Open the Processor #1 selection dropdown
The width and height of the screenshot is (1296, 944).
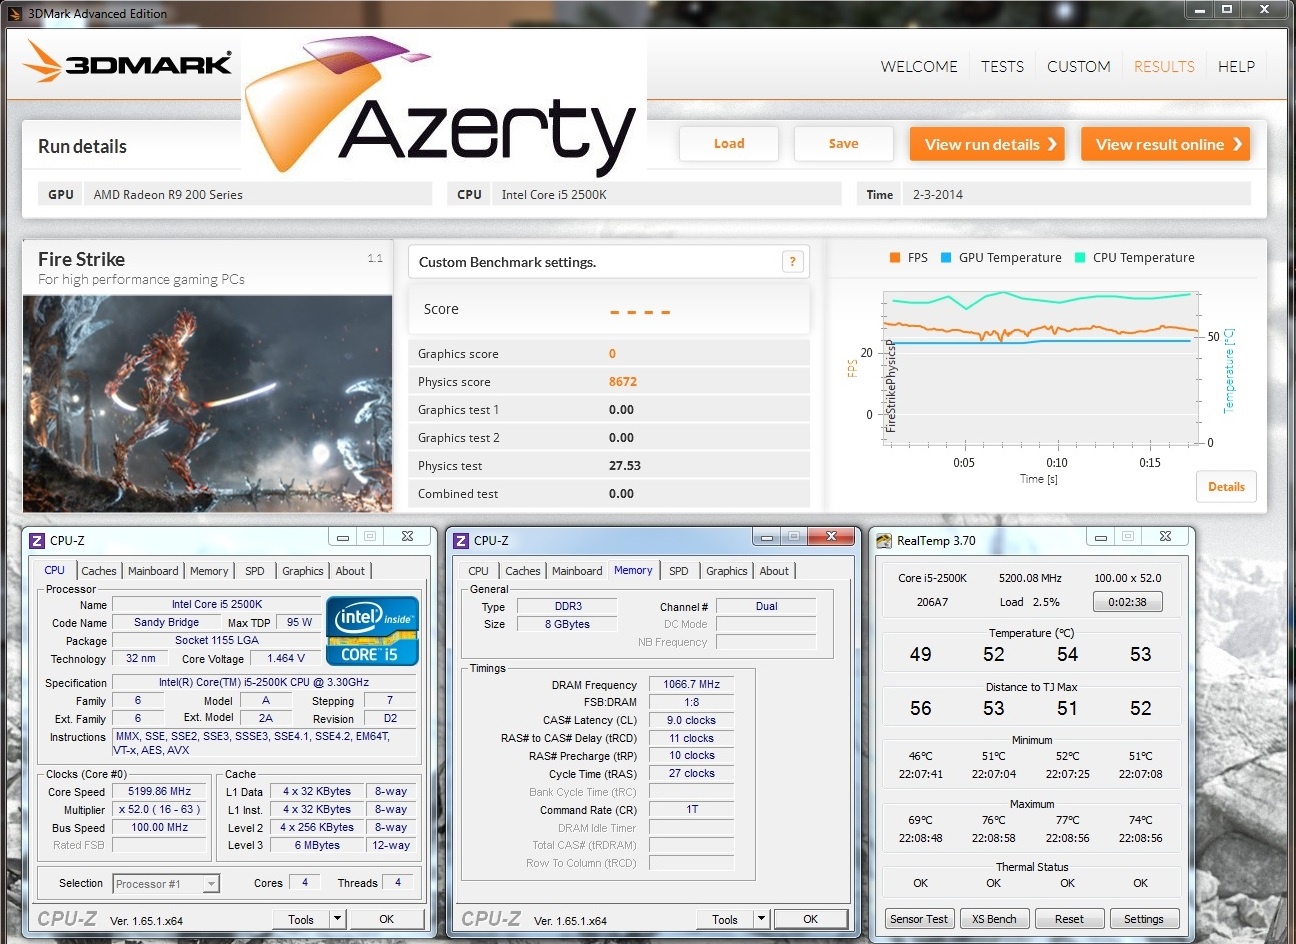coord(166,884)
